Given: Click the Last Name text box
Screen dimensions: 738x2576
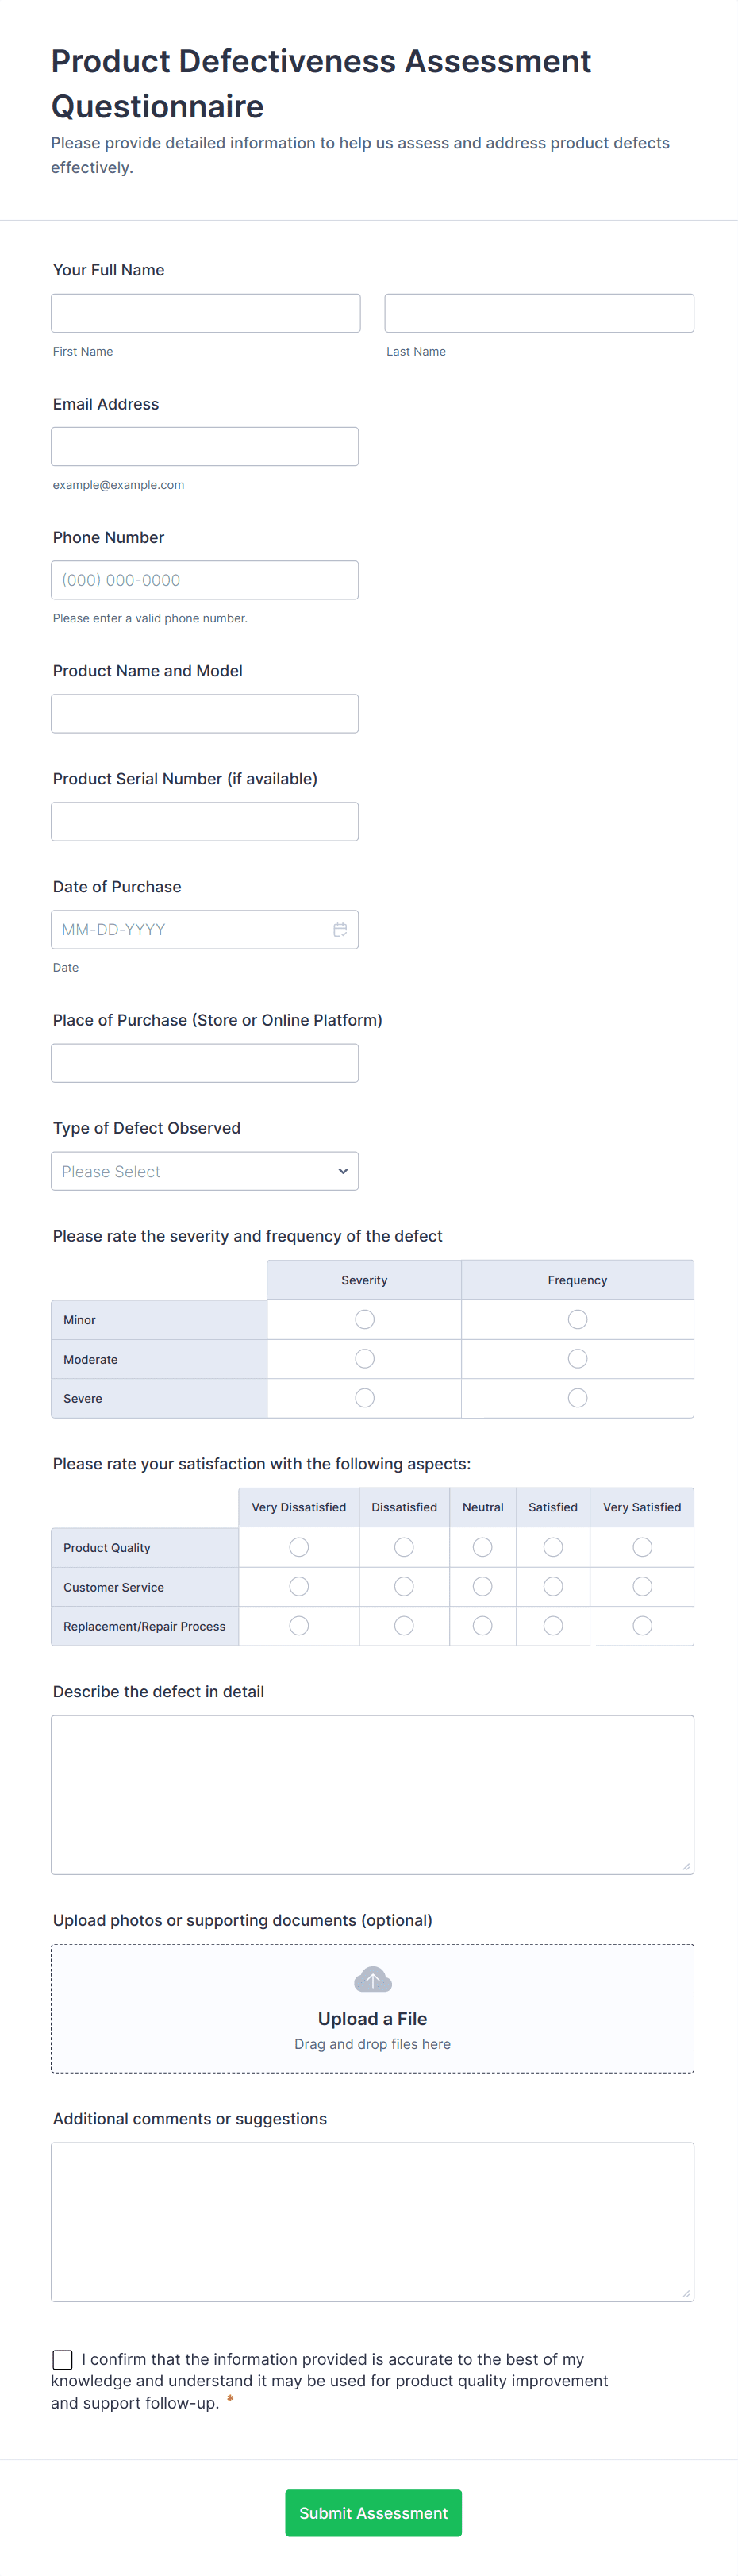Looking at the screenshot, I should pyautogui.click(x=539, y=313).
